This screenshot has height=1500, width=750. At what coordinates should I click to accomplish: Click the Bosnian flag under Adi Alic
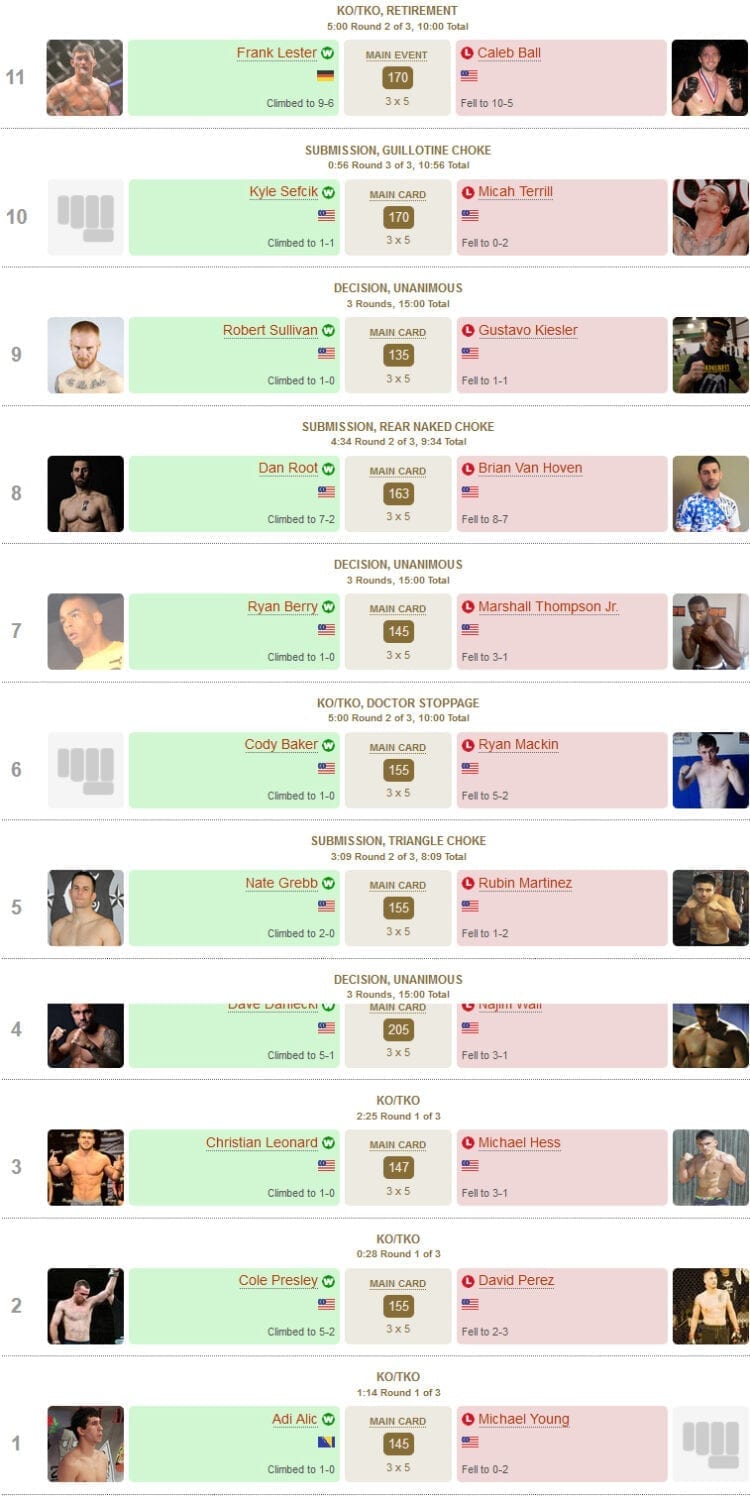326,1442
